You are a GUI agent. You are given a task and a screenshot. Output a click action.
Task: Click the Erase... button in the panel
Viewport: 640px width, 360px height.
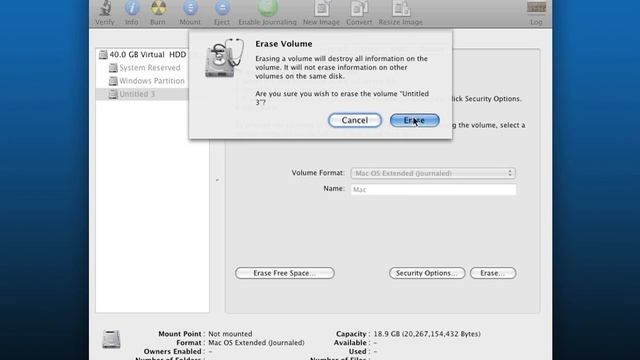click(493, 273)
